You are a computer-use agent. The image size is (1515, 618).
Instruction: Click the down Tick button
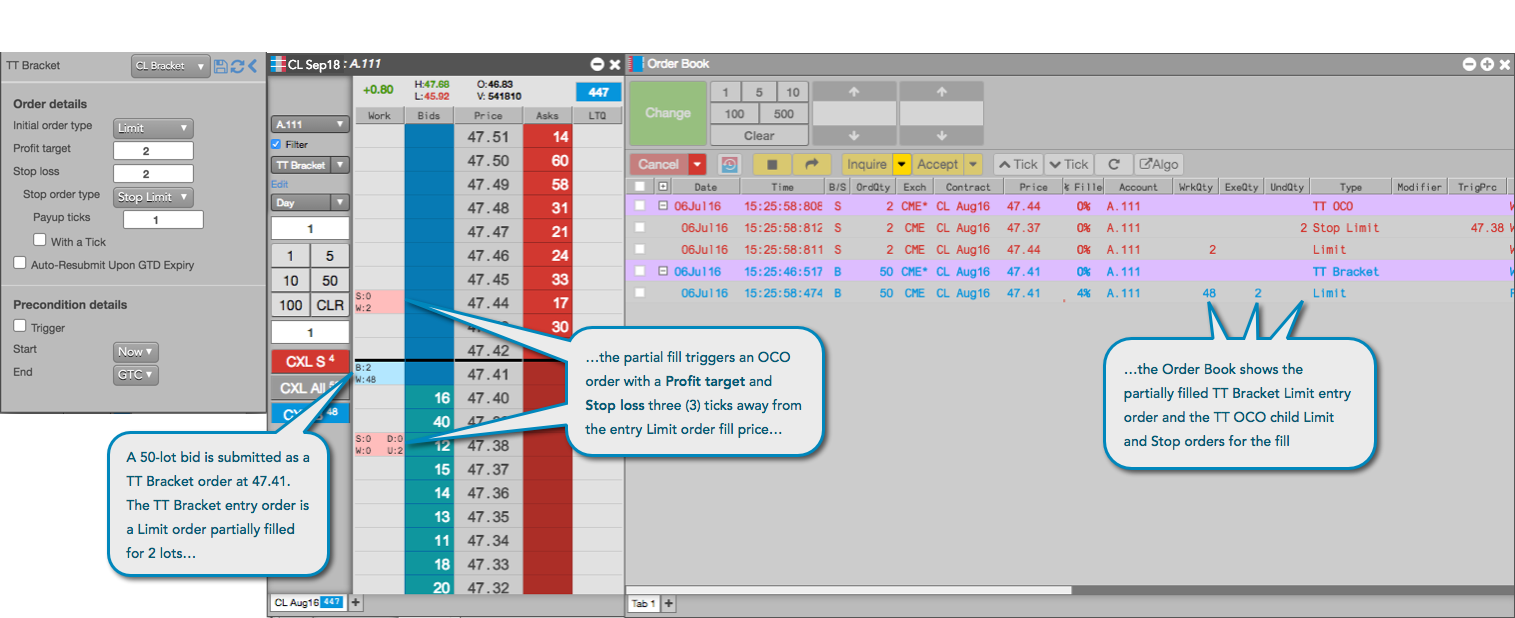(1068, 164)
